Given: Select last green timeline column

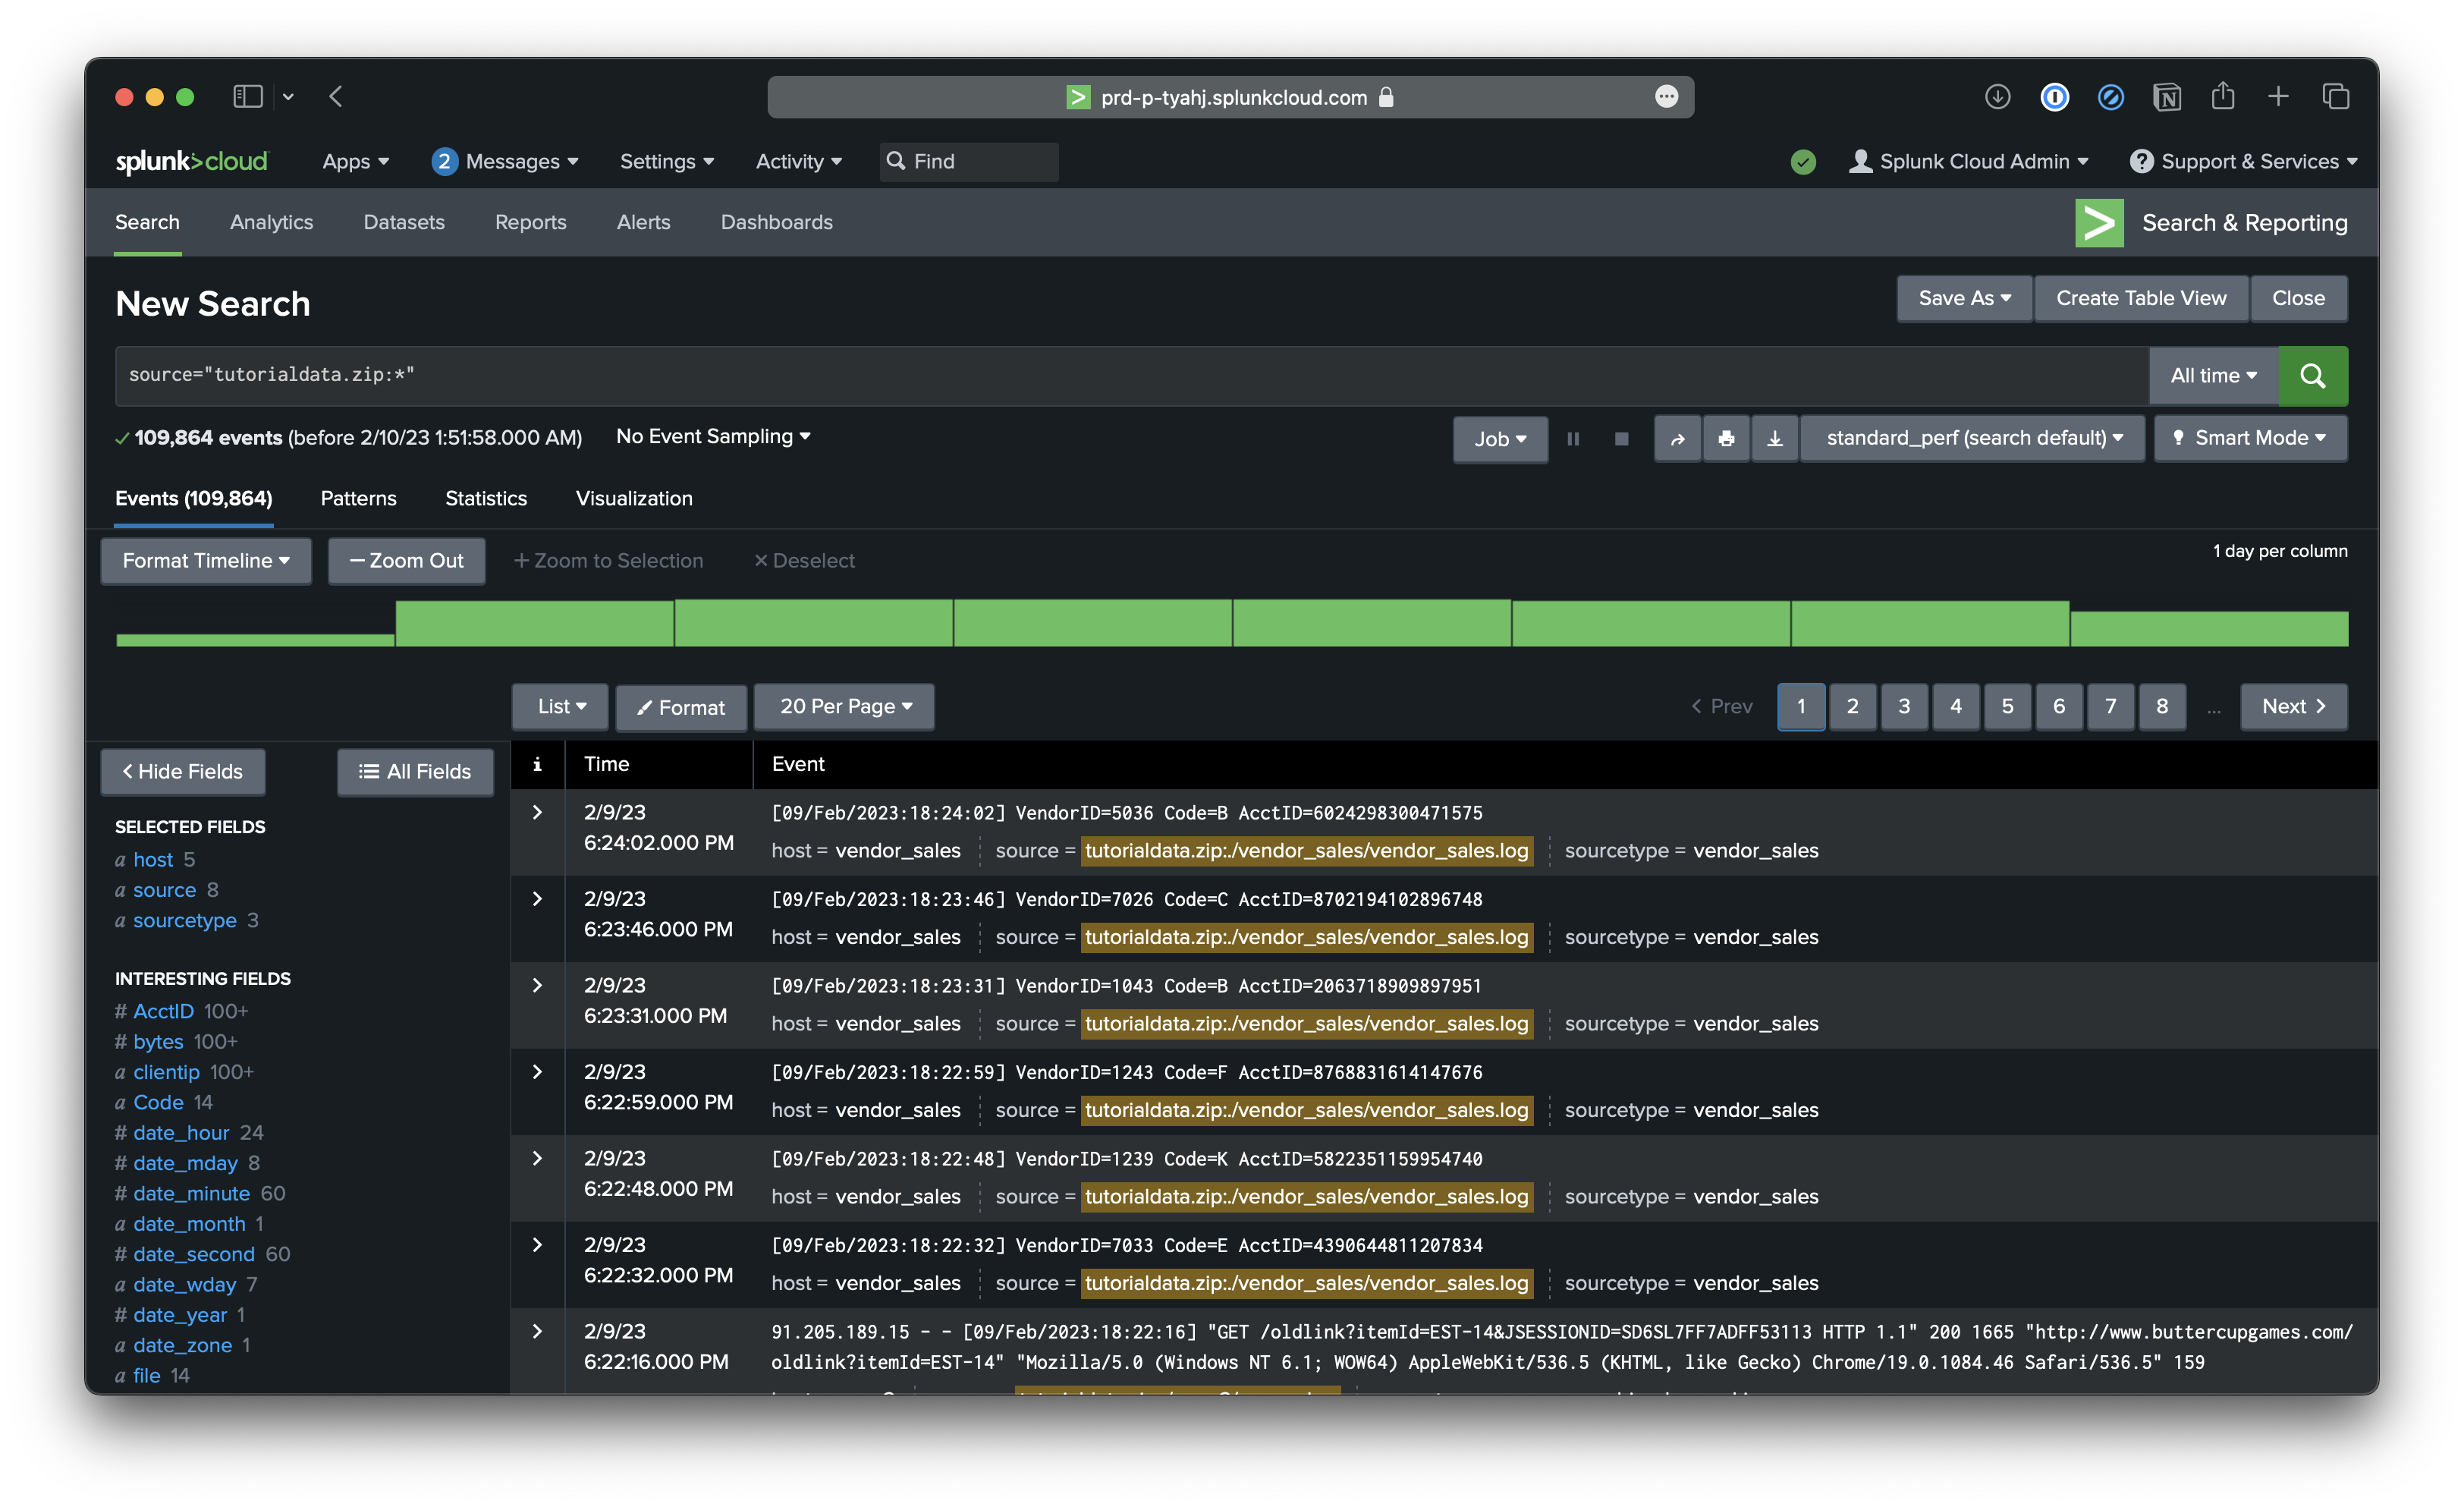Looking at the screenshot, I should click(2208, 628).
